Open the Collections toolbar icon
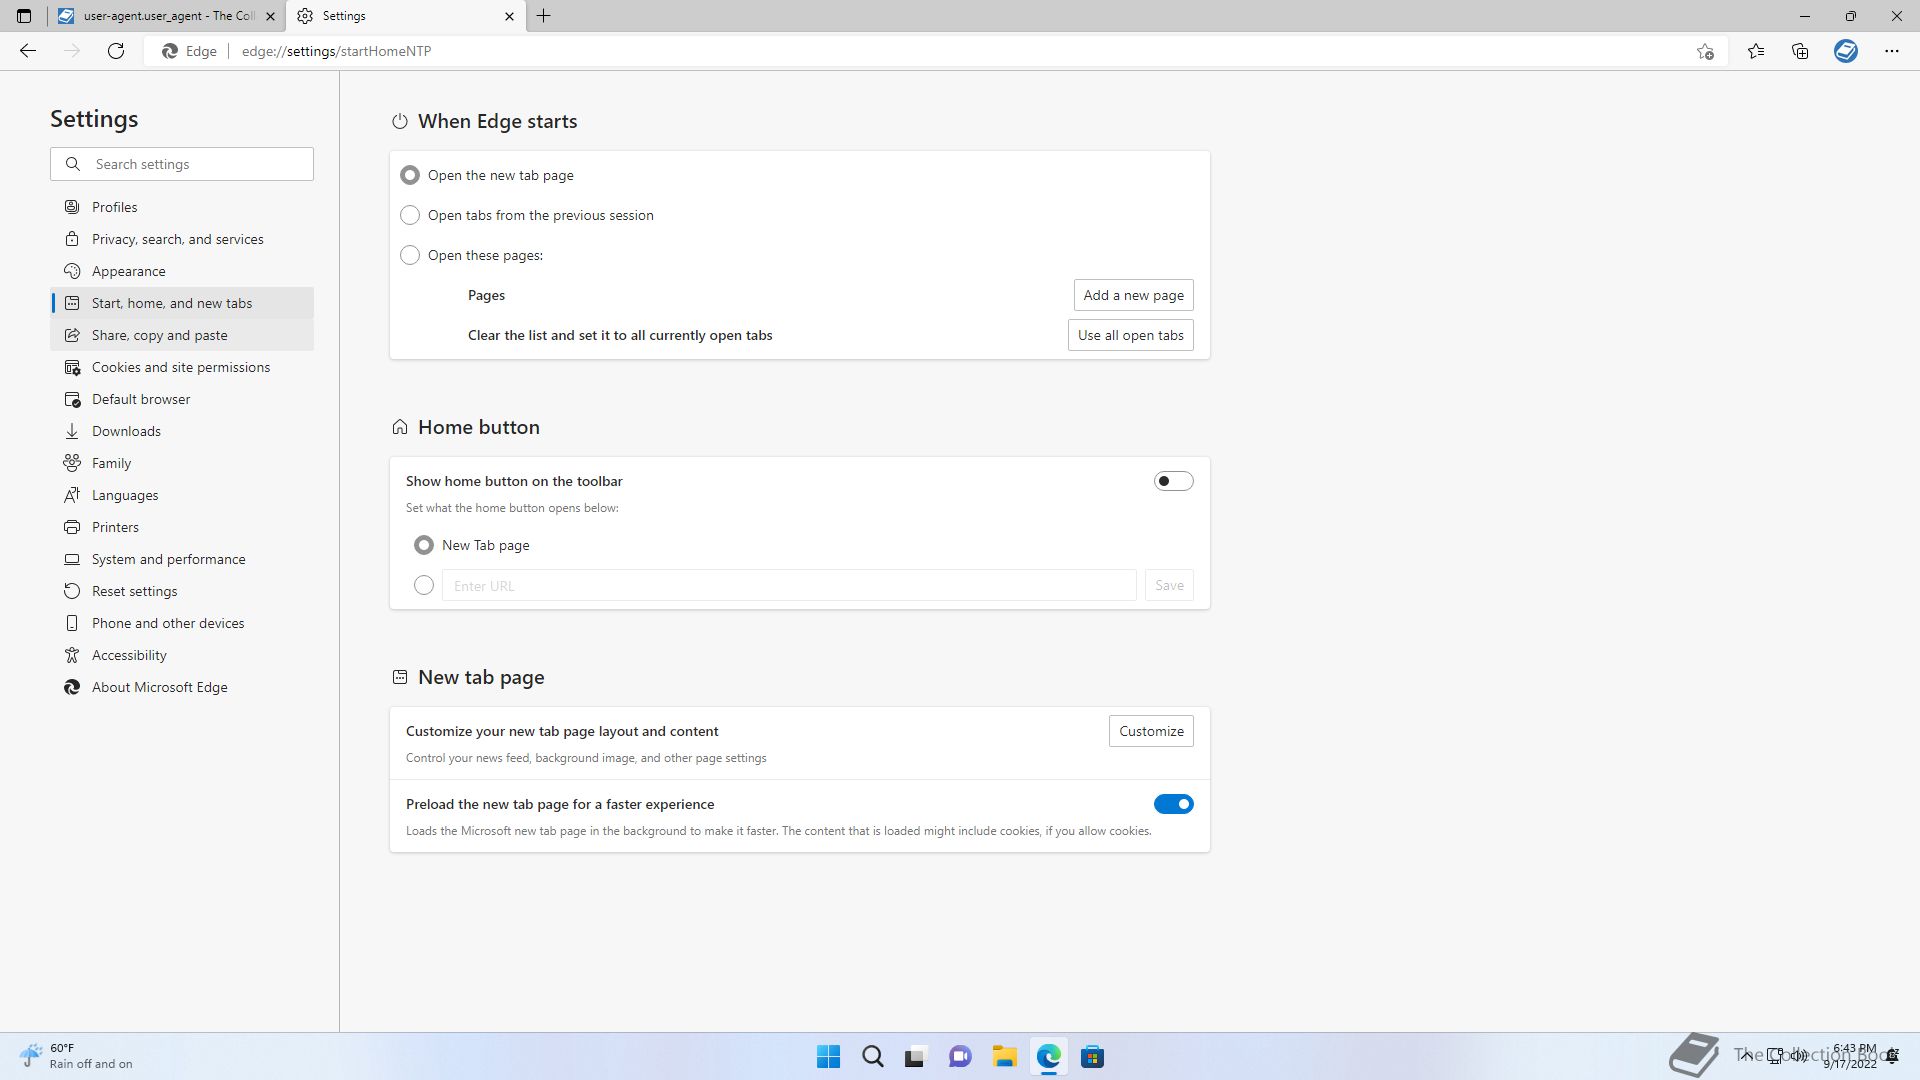This screenshot has width=1920, height=1080. (1800, 51)
